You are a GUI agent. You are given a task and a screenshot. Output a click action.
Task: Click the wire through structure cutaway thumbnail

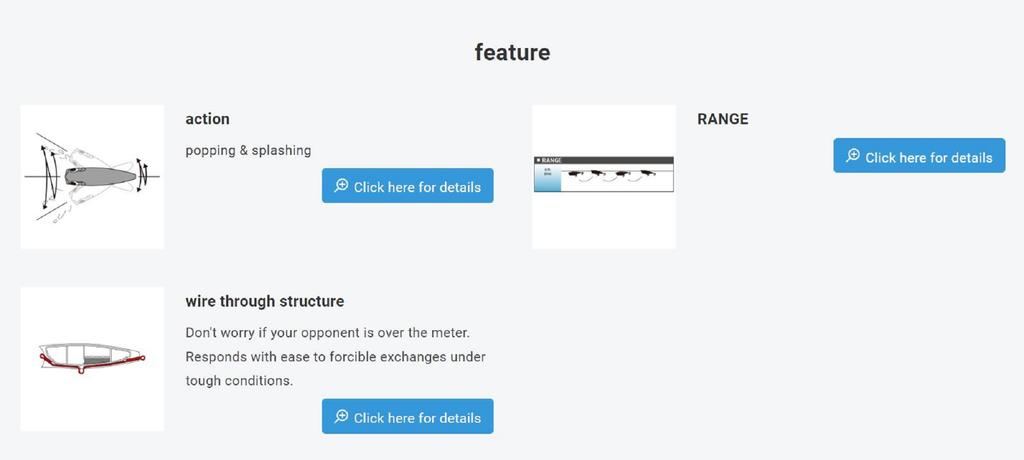pyautogui.click(x=92, y=359)
